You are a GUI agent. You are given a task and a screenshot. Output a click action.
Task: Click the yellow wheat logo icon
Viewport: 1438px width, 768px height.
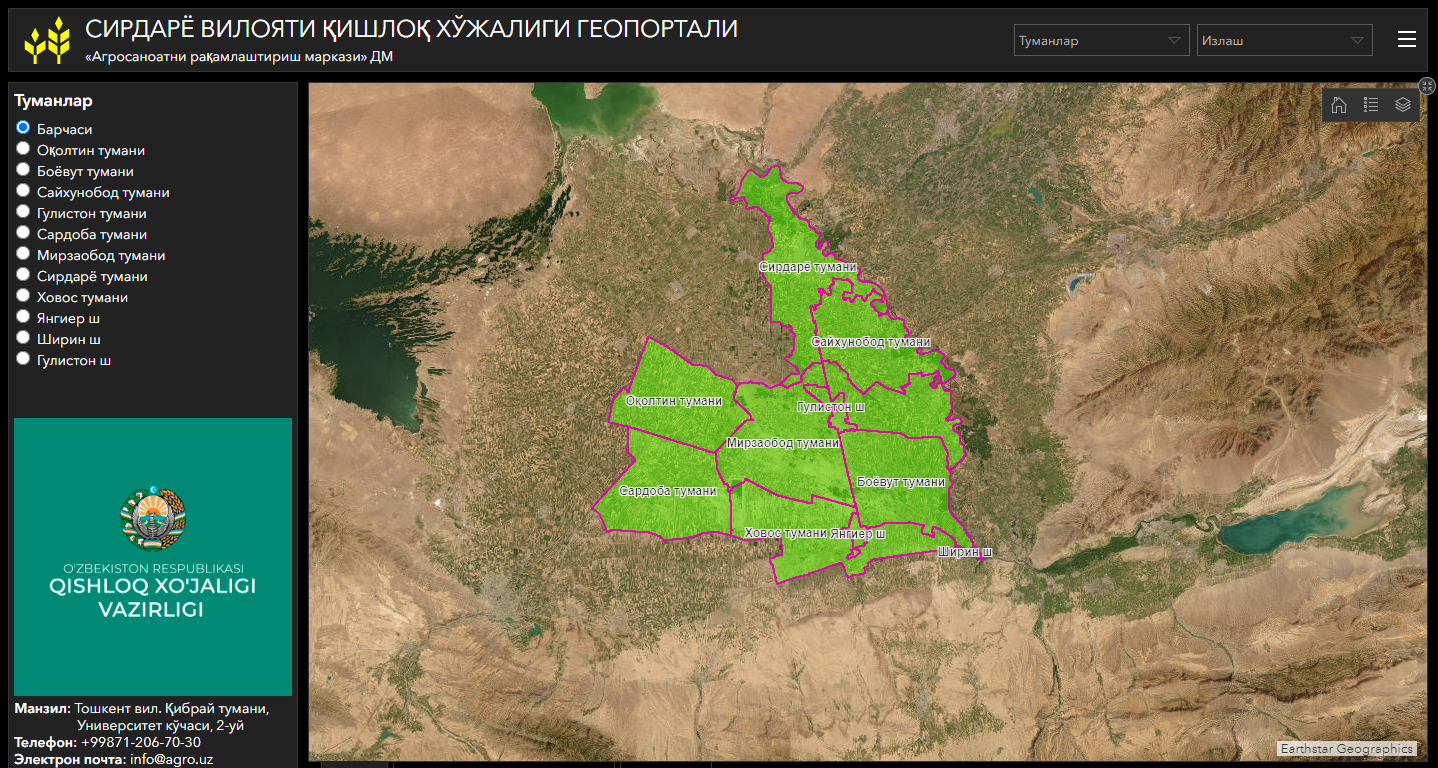click(x=47, y=40)
